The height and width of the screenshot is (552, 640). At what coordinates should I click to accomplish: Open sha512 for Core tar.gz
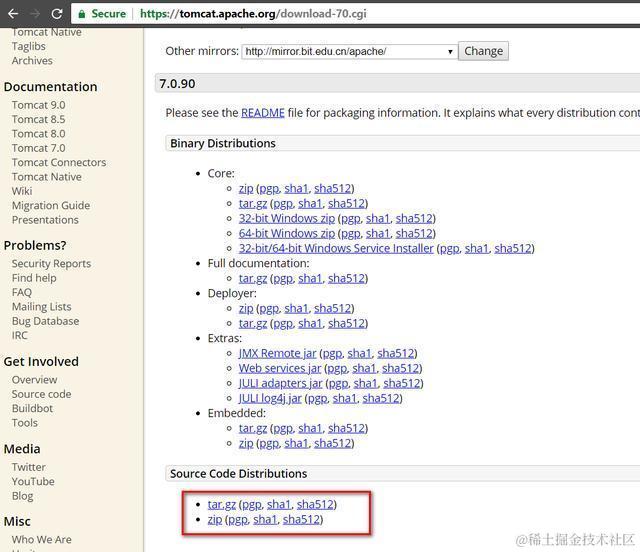(x=347, y=203)
